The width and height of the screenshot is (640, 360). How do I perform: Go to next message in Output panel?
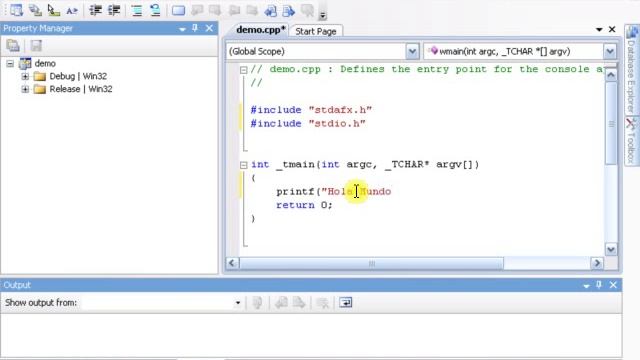(299, 302)
